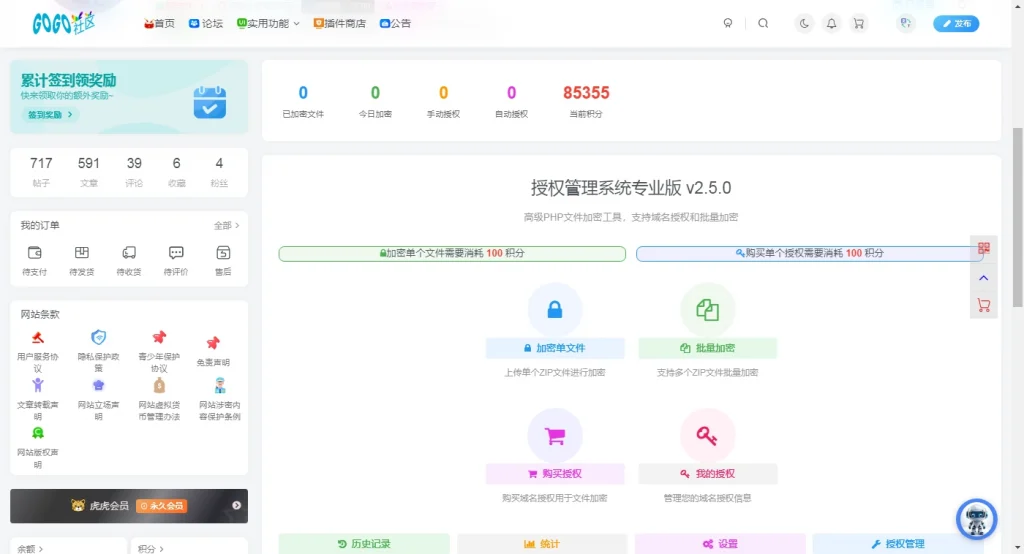Click the floating back-to-top arrow

coord(984,278)
